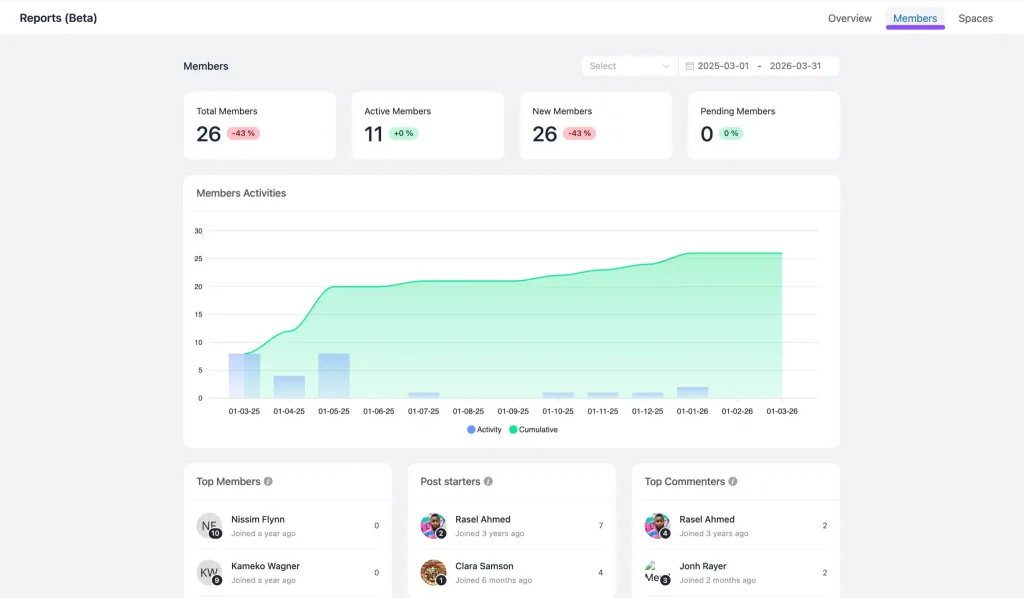Click the green Cumulative legend dot
This screenshot has width=1024, height=598.
[x=513, y=430]
